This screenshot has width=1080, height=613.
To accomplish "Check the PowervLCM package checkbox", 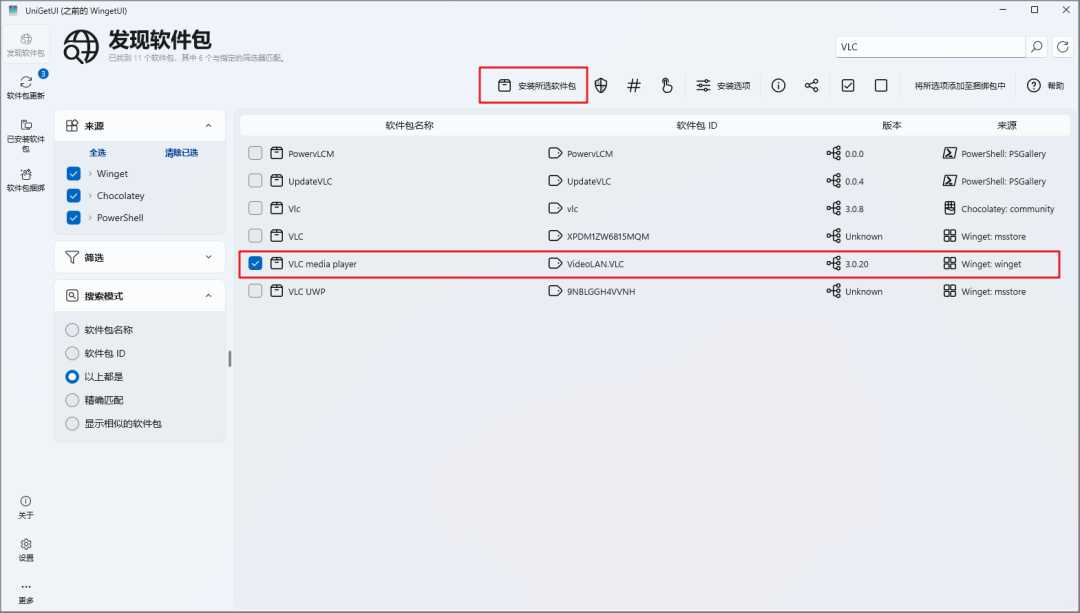I will 256,153.
